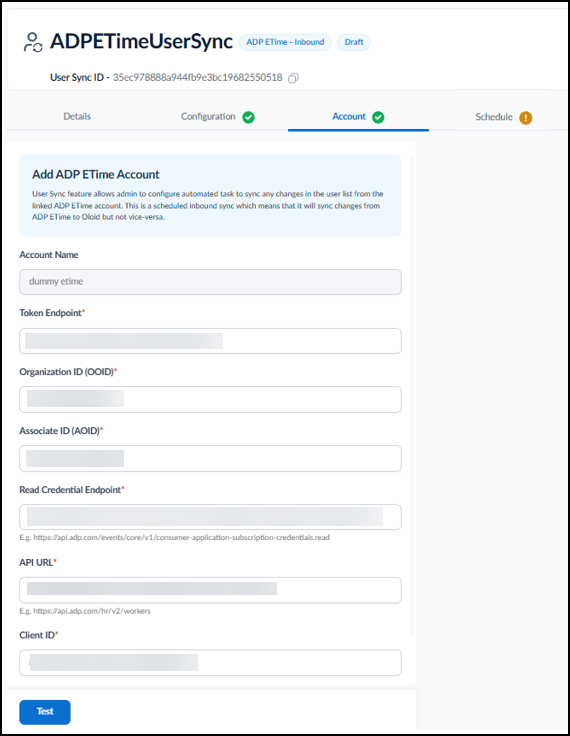Click the Client ID label
The image size is (570, 736).
pos(37,635)
